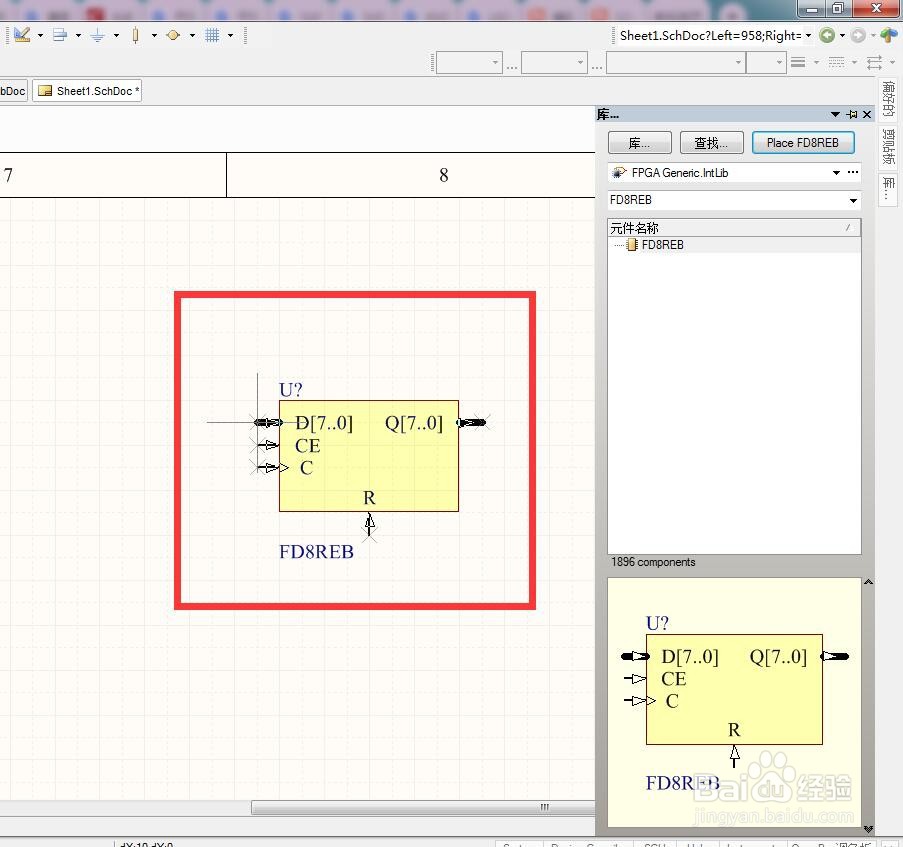Expand the alignment tools dropdown arrow
Image resolution: width=903 pixels, height=847 pixels.
pos(78,36)
